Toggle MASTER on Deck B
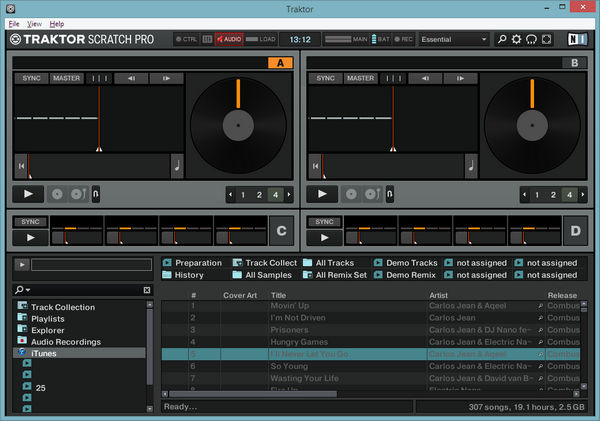600x421 pixels. tap(358, 78)
